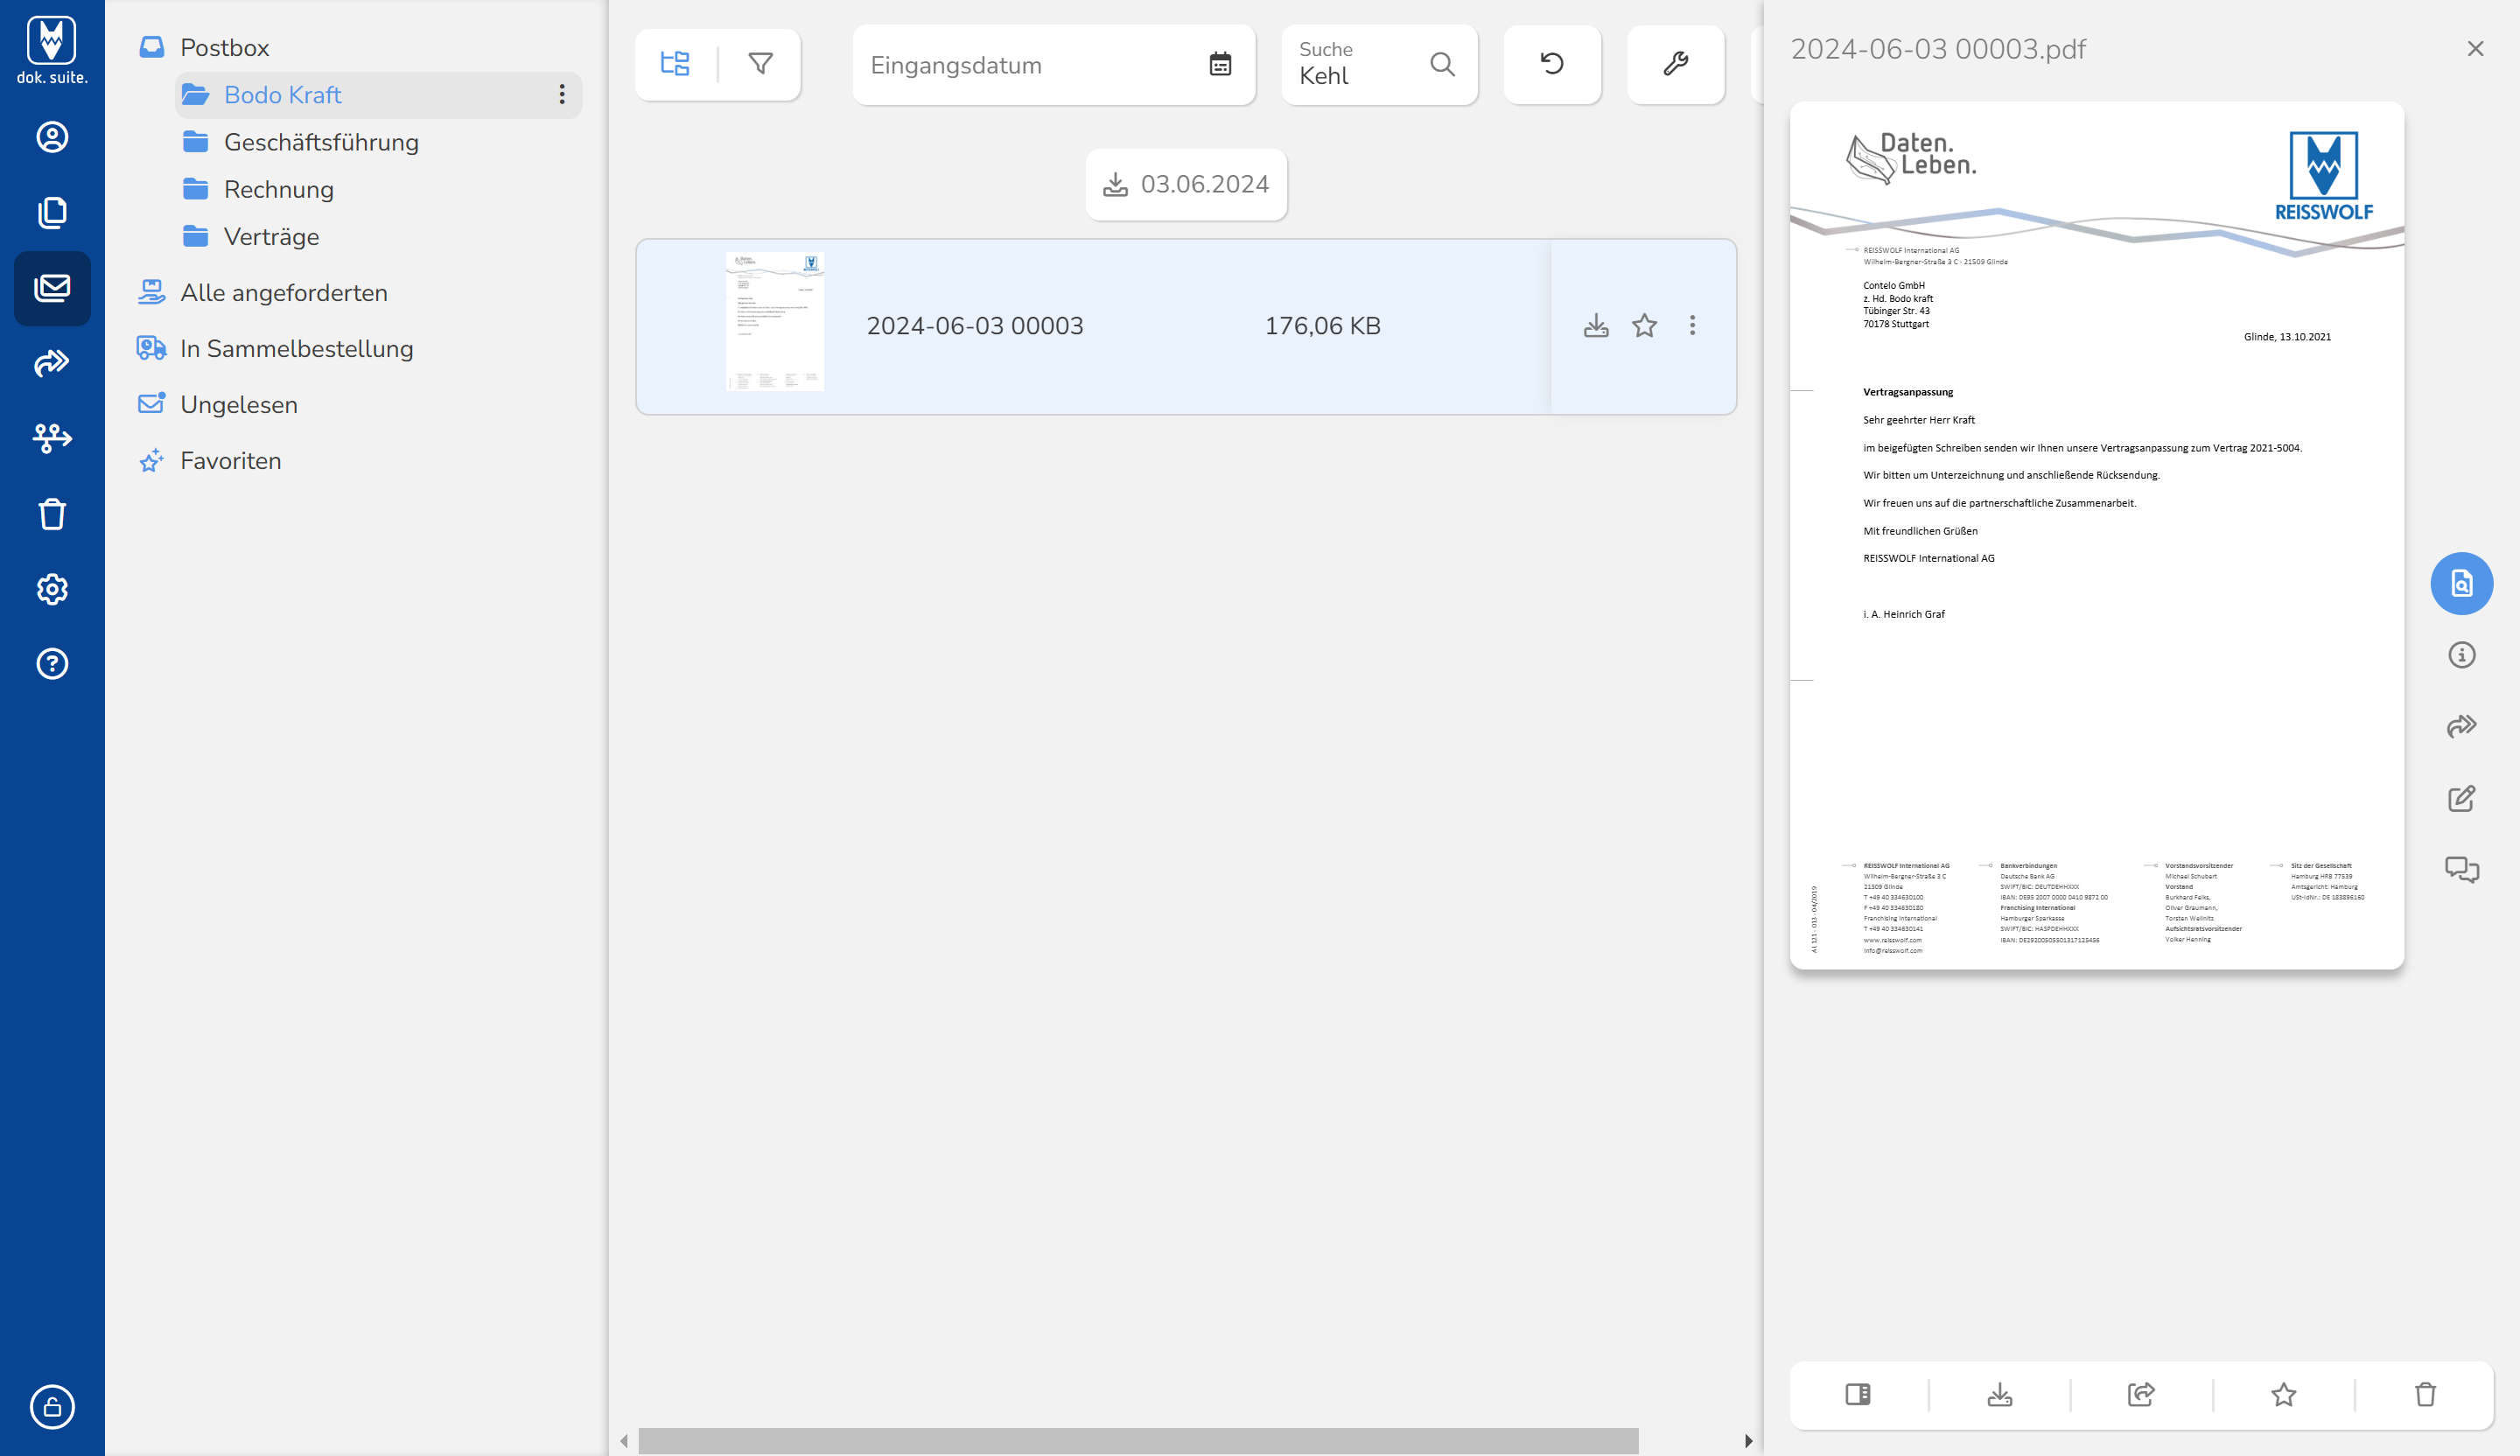The image size is (2520, 1456).
Task: Open the trash bin in left sidebar
Action: coord(52,514)
